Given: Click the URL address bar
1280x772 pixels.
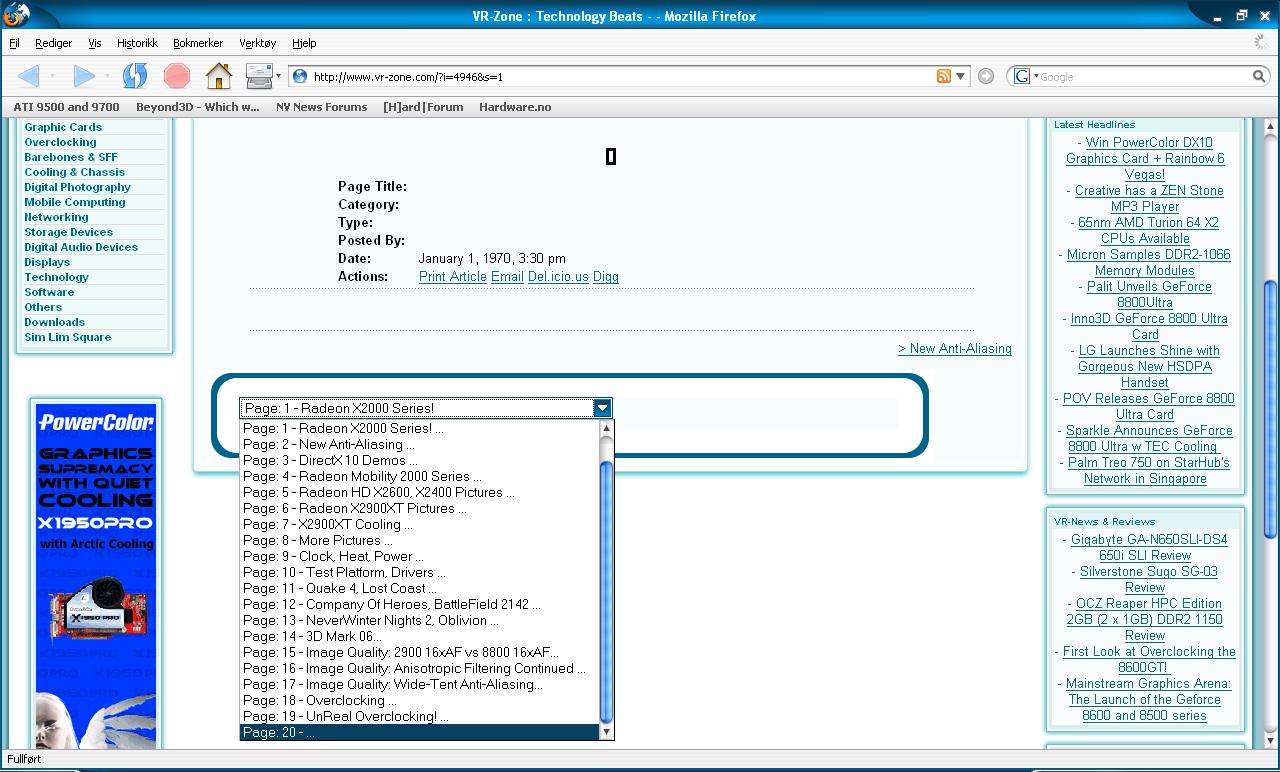Looking at the screenshot, I should [x=620, y=76].
